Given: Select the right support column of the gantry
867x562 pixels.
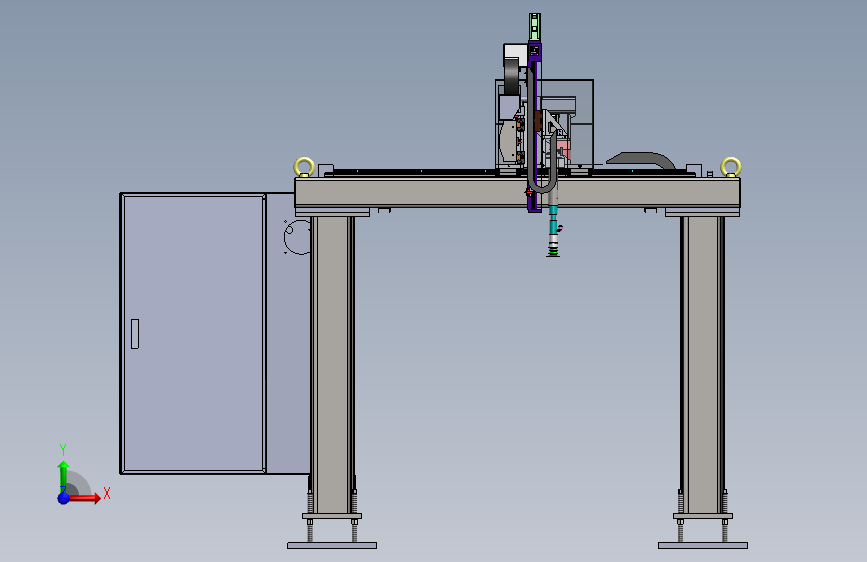Looking at the screenshot, I should (702, 365).
